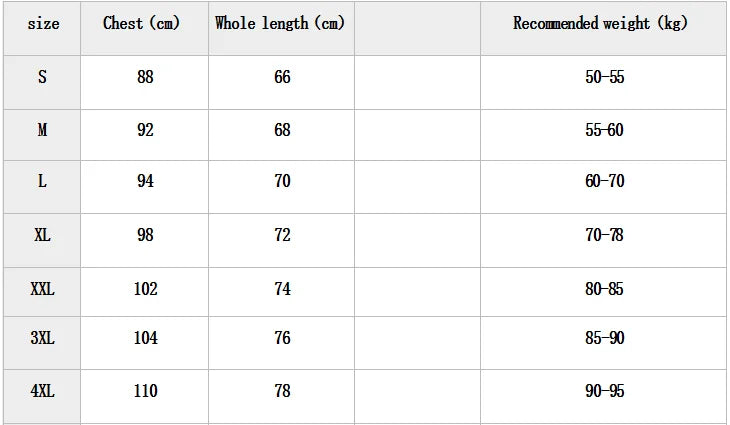
Task: Select chest value 102
Action: [145, 289]
